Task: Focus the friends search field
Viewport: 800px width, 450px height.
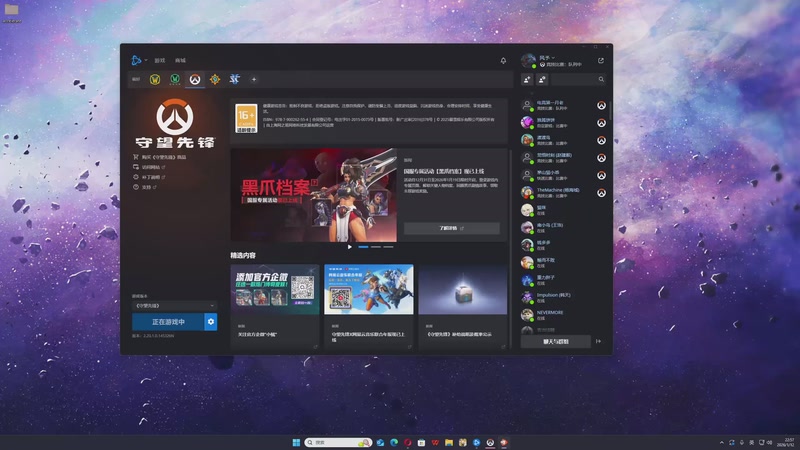Action: (x=579, y=79)
